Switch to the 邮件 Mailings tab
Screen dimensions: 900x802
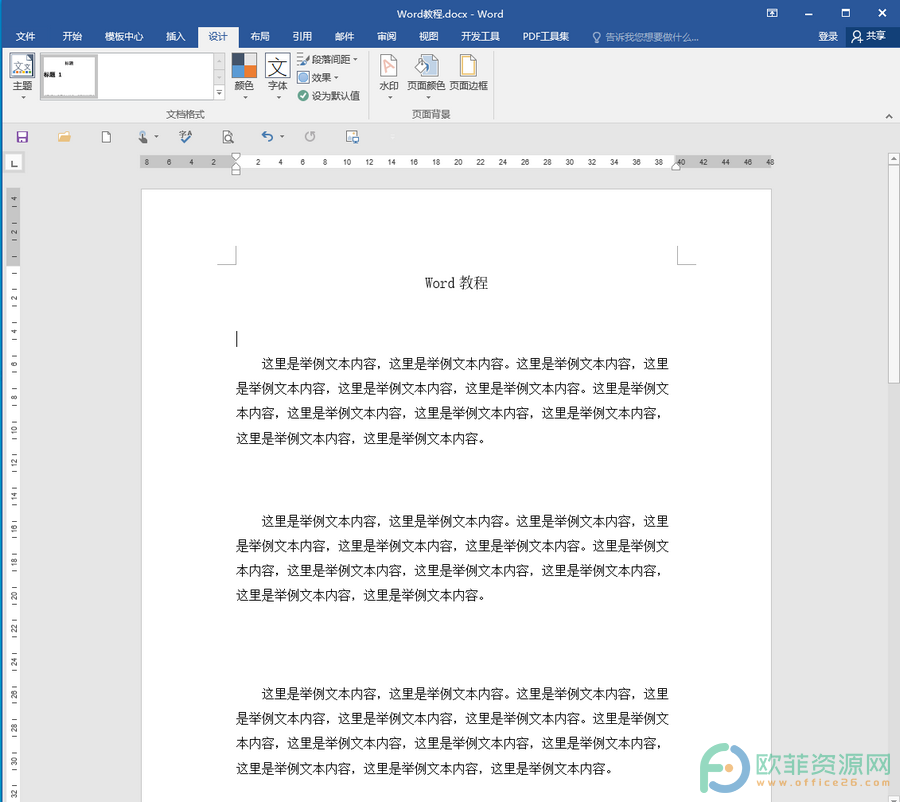[344, 37]
